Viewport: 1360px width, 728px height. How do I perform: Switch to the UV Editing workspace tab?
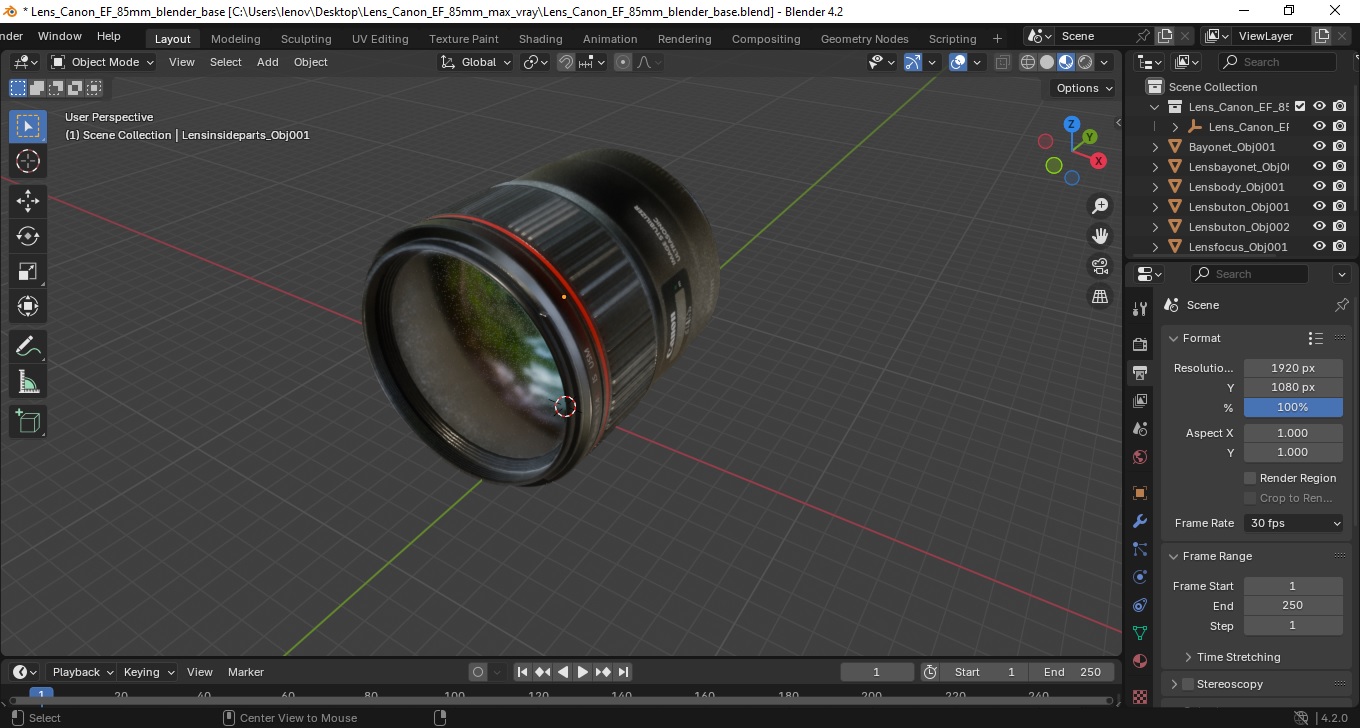coord(380,39)
